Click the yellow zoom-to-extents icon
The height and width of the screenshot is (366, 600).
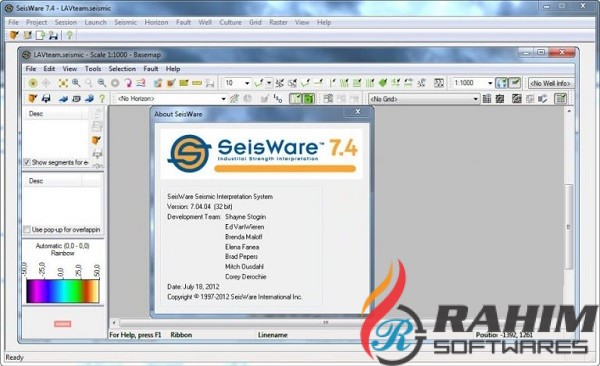pos(63,83)
